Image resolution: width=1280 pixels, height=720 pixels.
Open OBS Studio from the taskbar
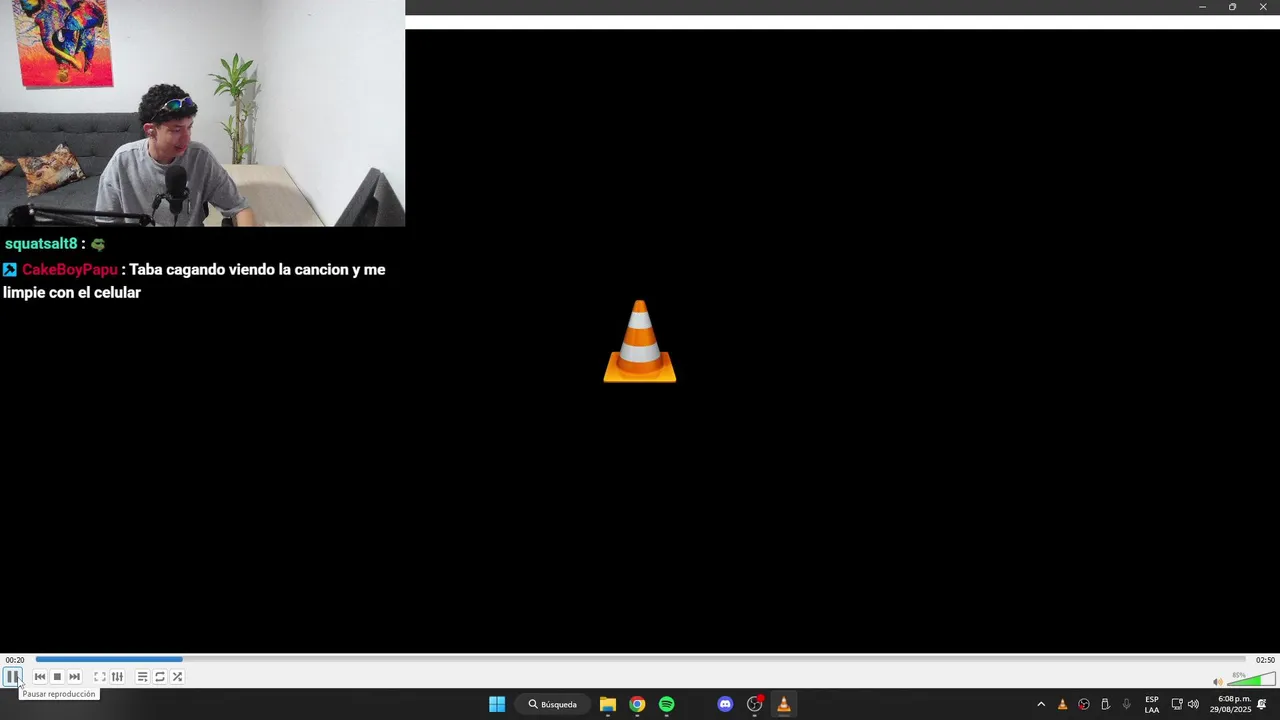tap(755, 704)
